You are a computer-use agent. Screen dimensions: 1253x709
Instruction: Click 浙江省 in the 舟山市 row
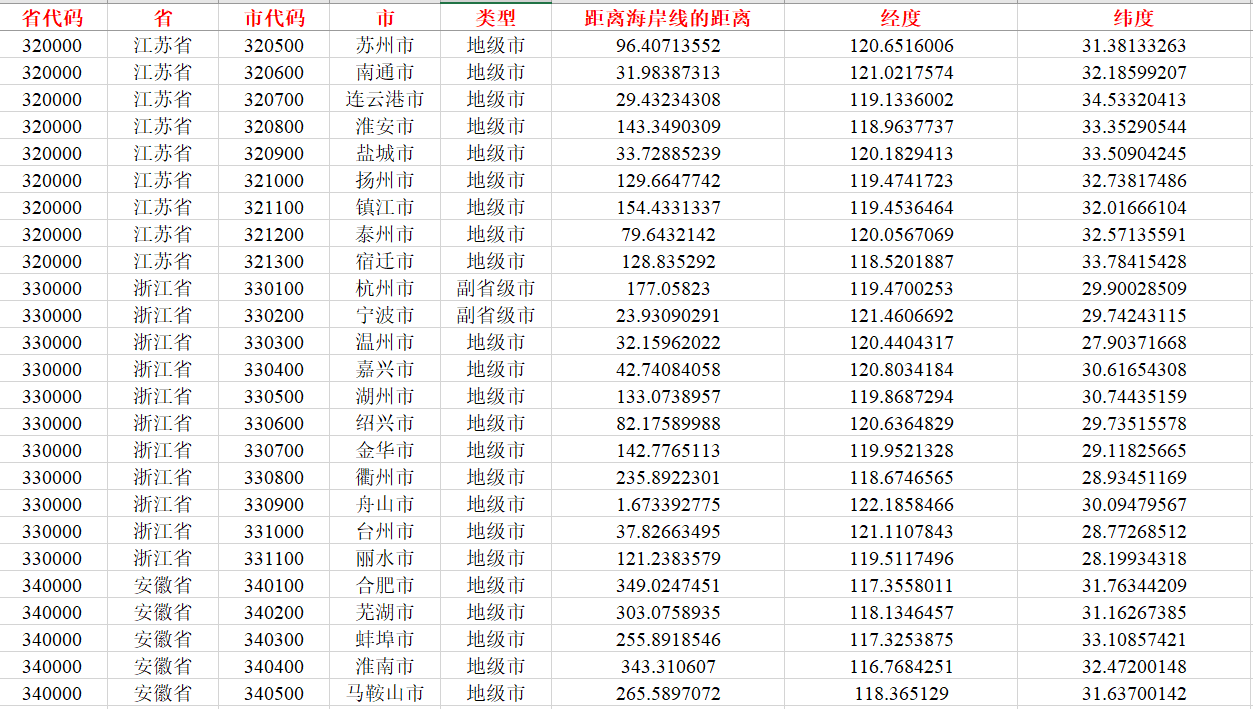[x=163, y=504]
